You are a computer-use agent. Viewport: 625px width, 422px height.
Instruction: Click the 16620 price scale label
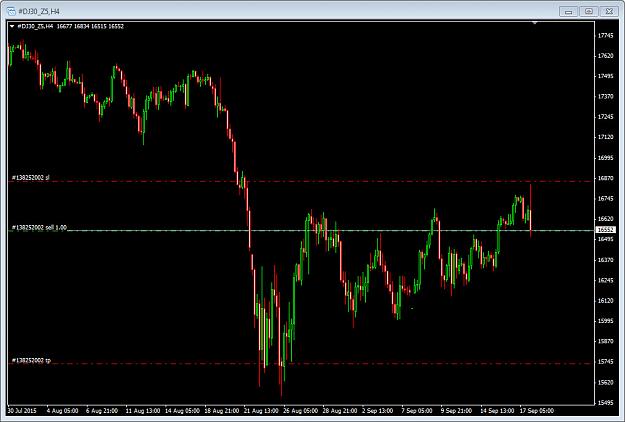pyautogui.click(x=605, y=219)
